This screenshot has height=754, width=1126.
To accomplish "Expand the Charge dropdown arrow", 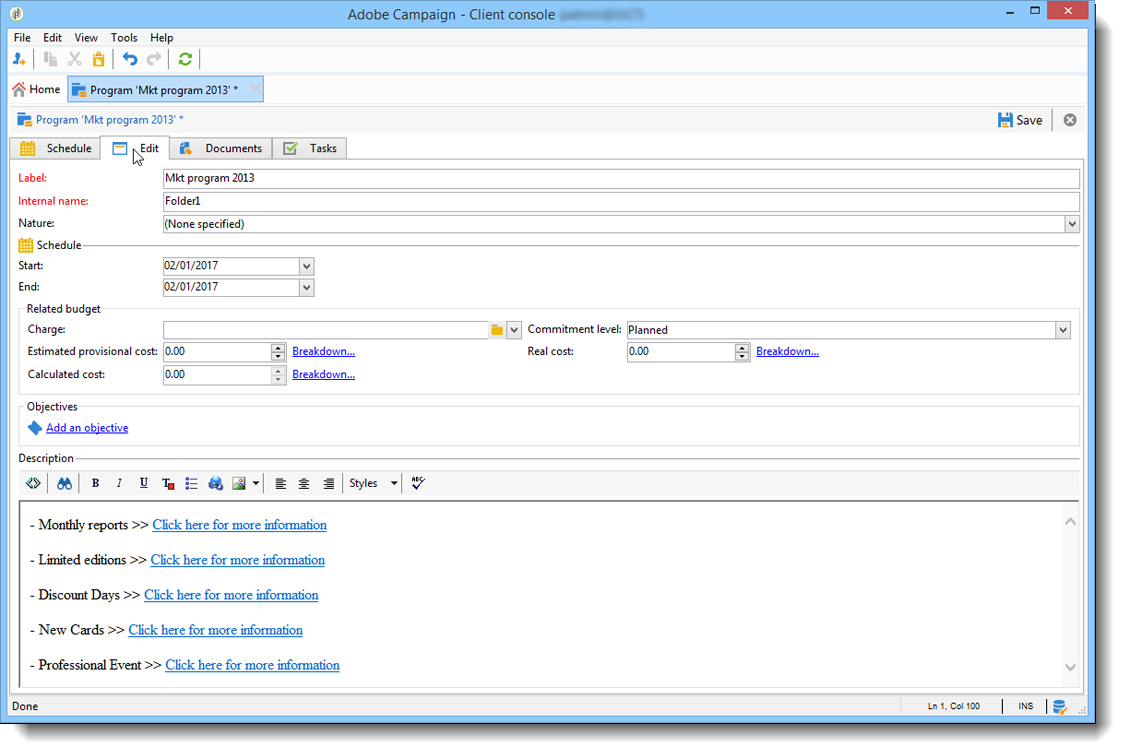I will 513,330.
